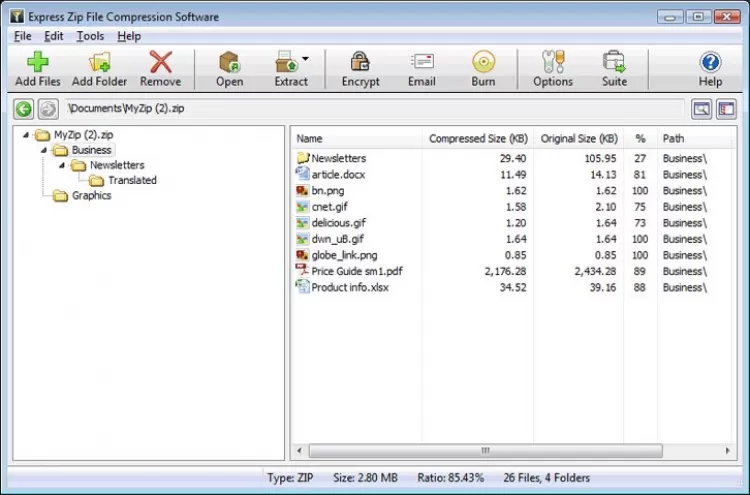Click the Burn disc icon
This screenshot has height=495, width=750.
pyautogui.click(x=483, y=62)
